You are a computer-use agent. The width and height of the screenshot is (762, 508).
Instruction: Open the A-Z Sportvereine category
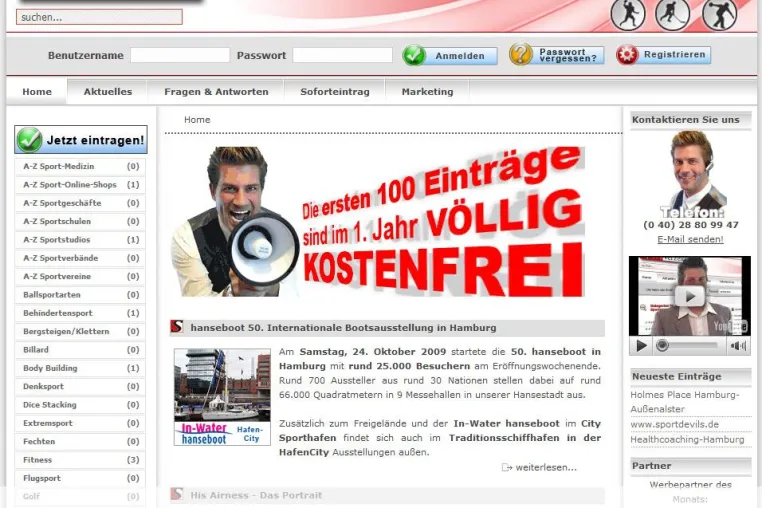[80, 276]
